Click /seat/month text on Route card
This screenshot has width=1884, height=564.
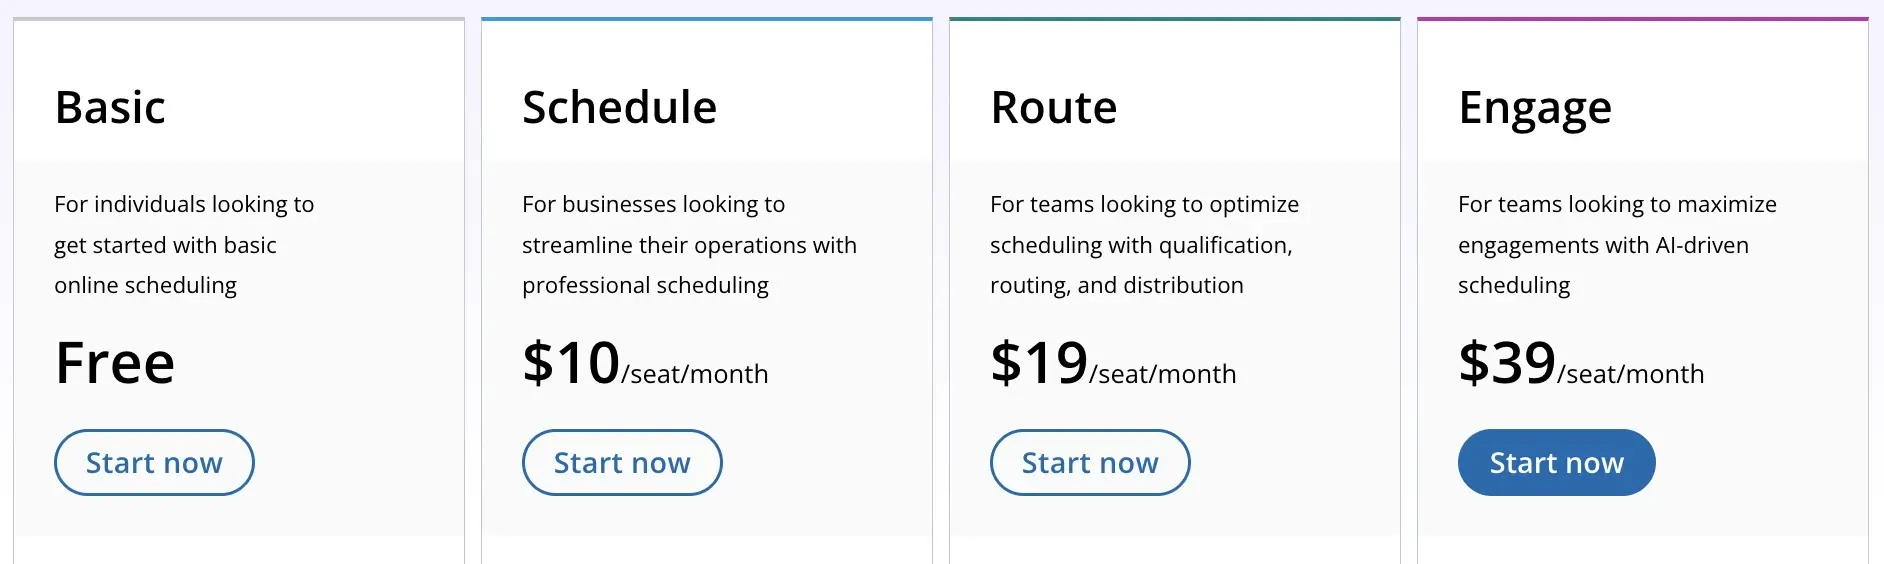click(x=1163, y=374)
